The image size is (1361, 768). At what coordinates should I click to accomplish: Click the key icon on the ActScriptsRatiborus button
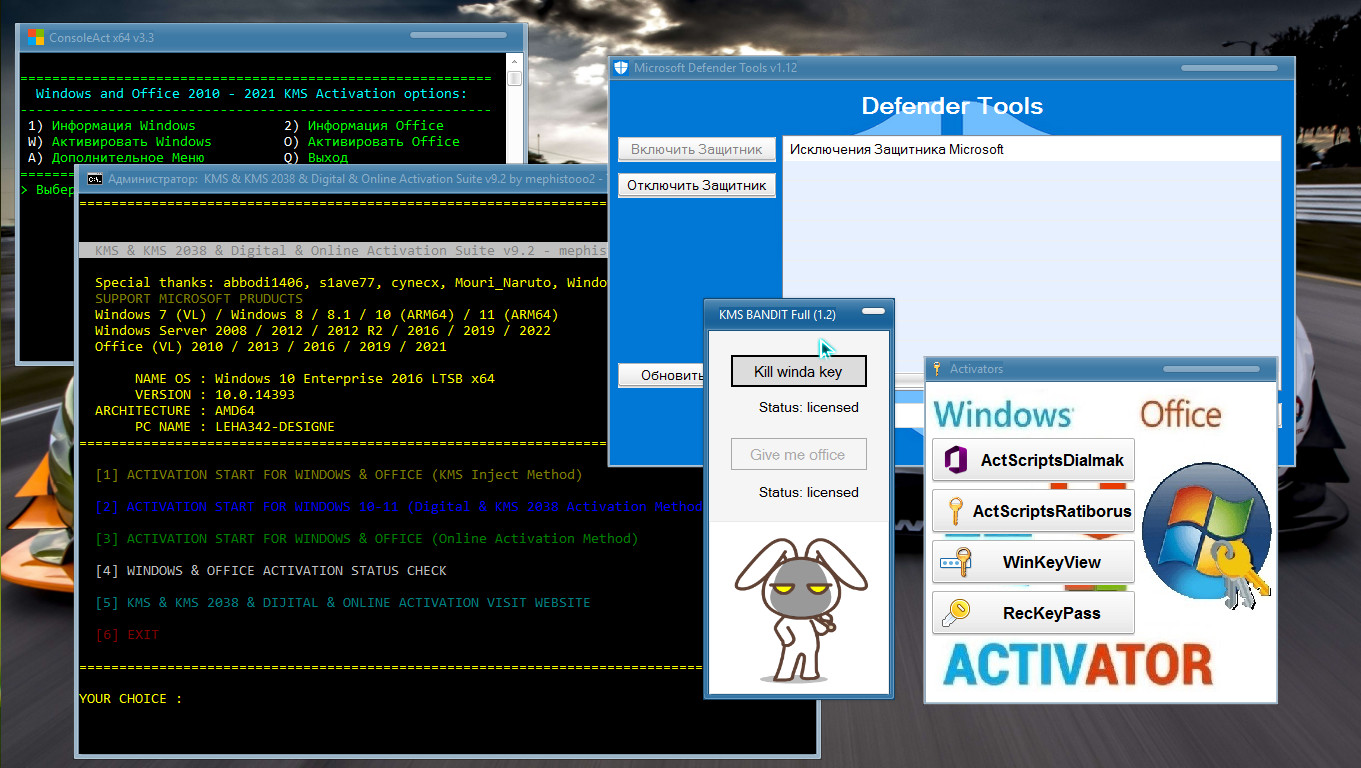click(x=955, y=511)
